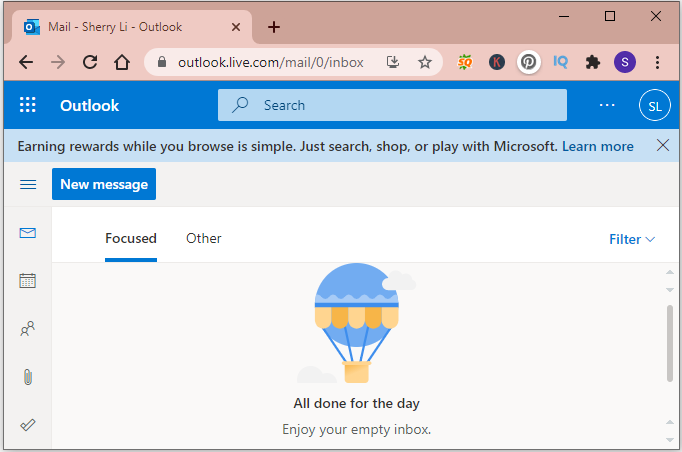Open Files paperclip icon in sidebar
This screenshot has height=452, width=682.
(x=28, y=377)
